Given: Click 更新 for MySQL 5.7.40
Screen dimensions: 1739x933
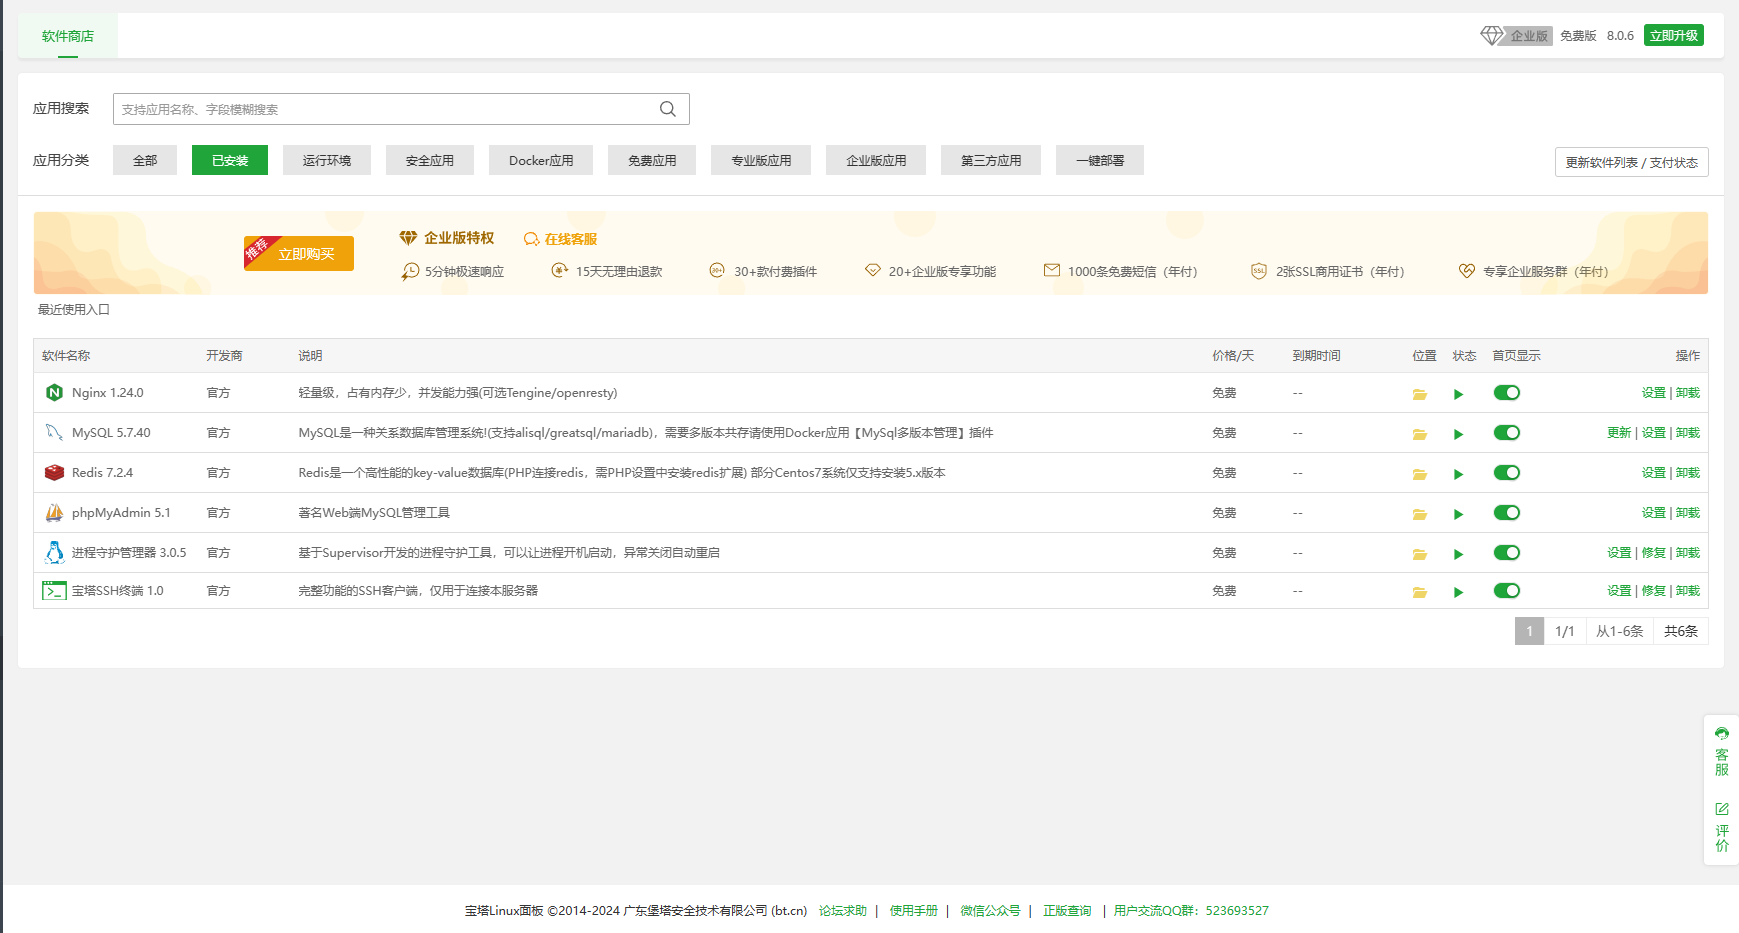Looking at the screenshot, I should tap(1619, 433).
